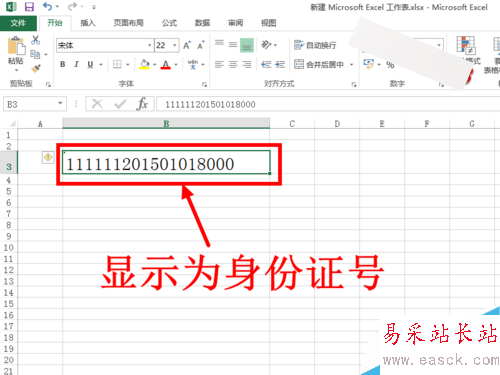The image size is (500, 375).
Task: Select the Format Painter brush icon
Action: (x=35, y=68)
